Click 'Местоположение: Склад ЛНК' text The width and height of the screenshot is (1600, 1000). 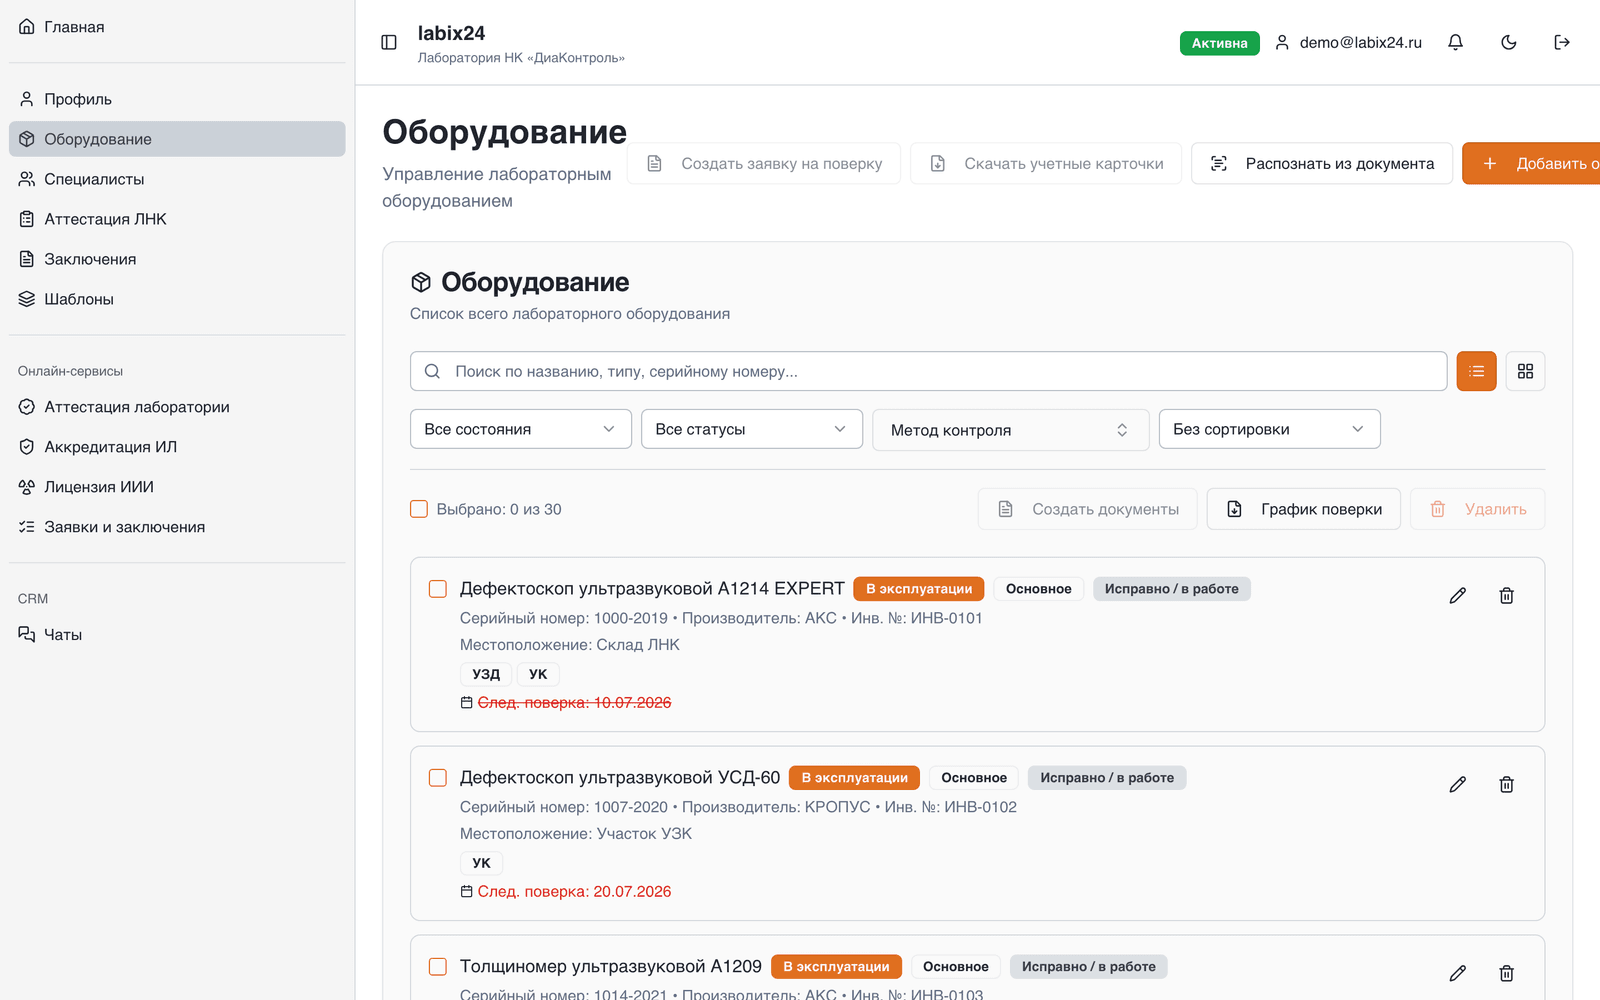point(570,645)
